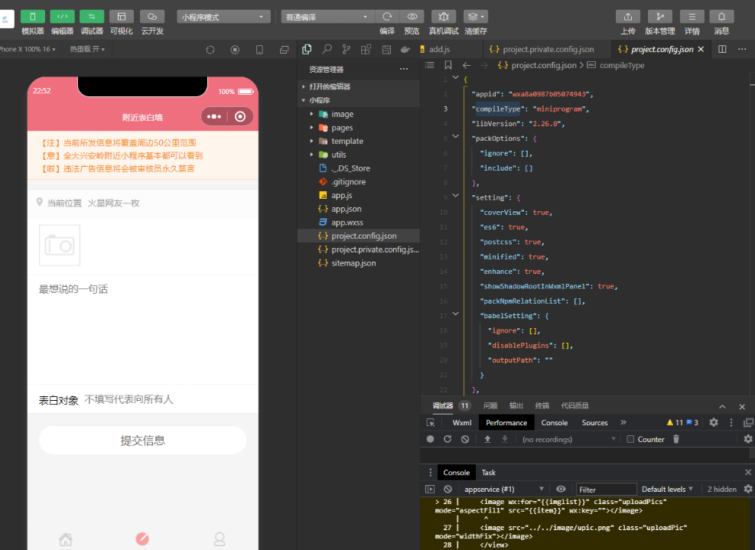This screenshot has width=755, height=550.
Task: Expand the pages folder in explorer
Action: click(342, 128)
